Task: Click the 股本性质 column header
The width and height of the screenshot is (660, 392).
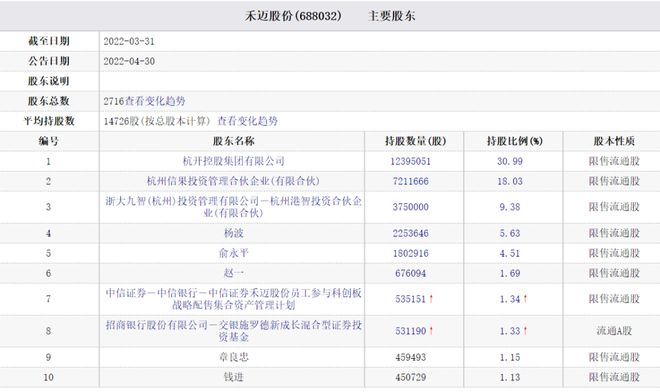Action: [614, 141]
